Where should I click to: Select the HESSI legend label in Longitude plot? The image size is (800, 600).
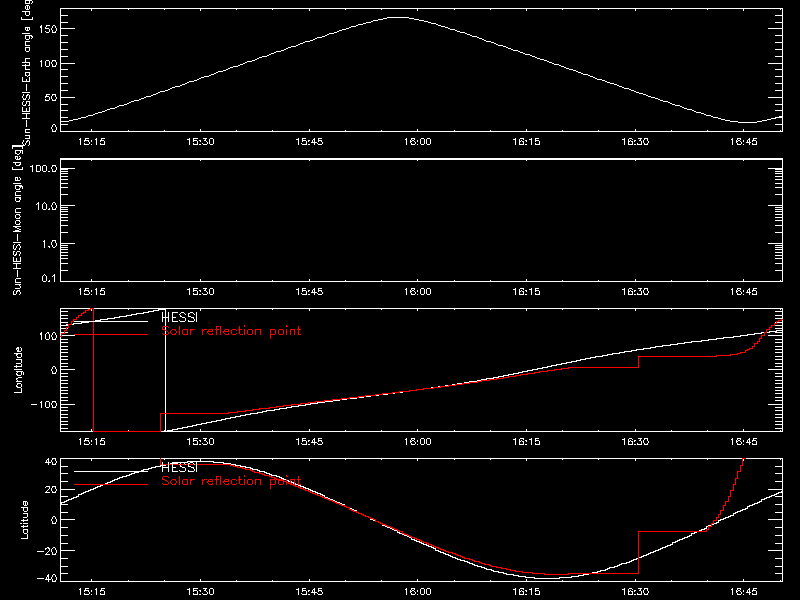coord(180,317)
